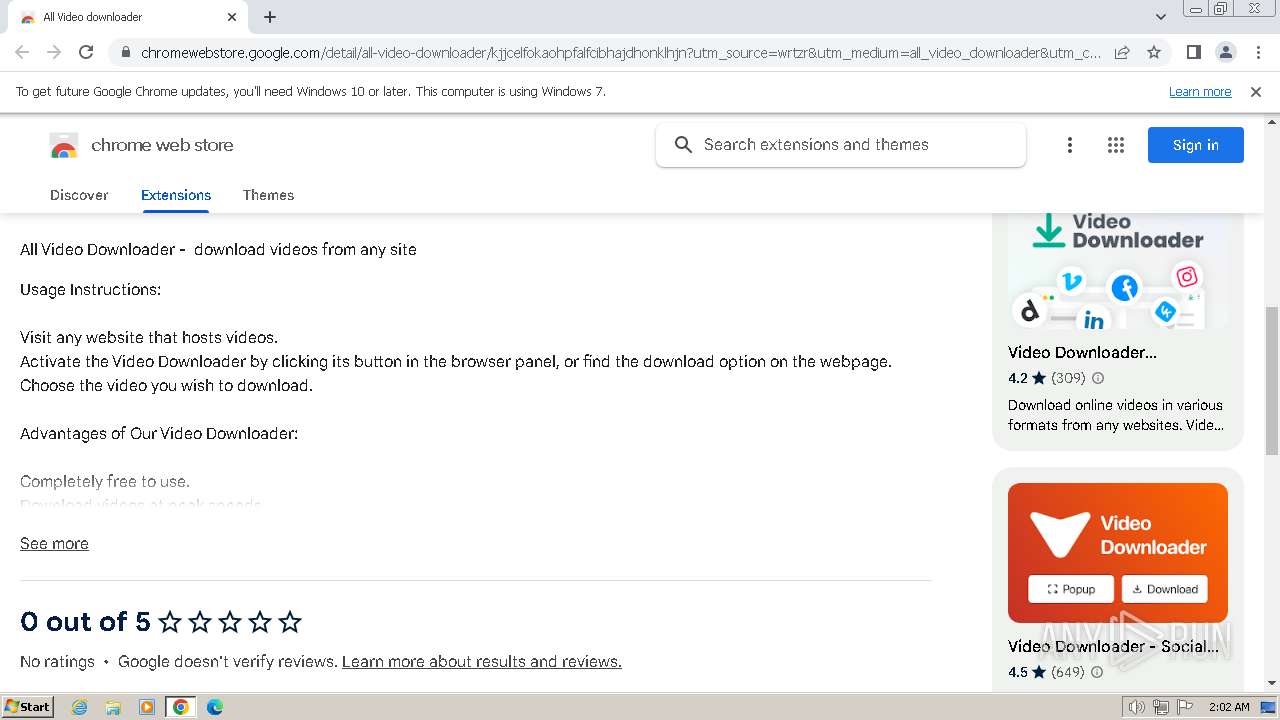Click the Chrome taskbar icon
The image size is (1280, 720).
(x=181, y=707)
